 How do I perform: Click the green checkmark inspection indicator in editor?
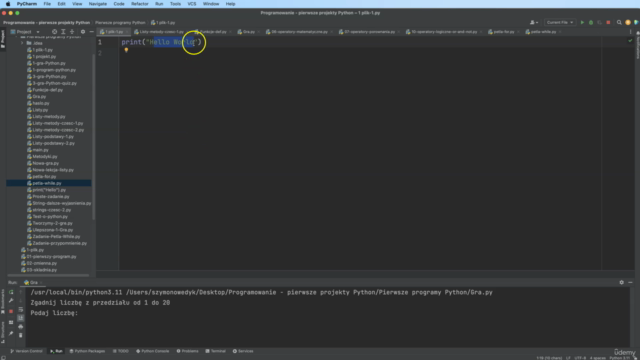click(x=630, y=40)
